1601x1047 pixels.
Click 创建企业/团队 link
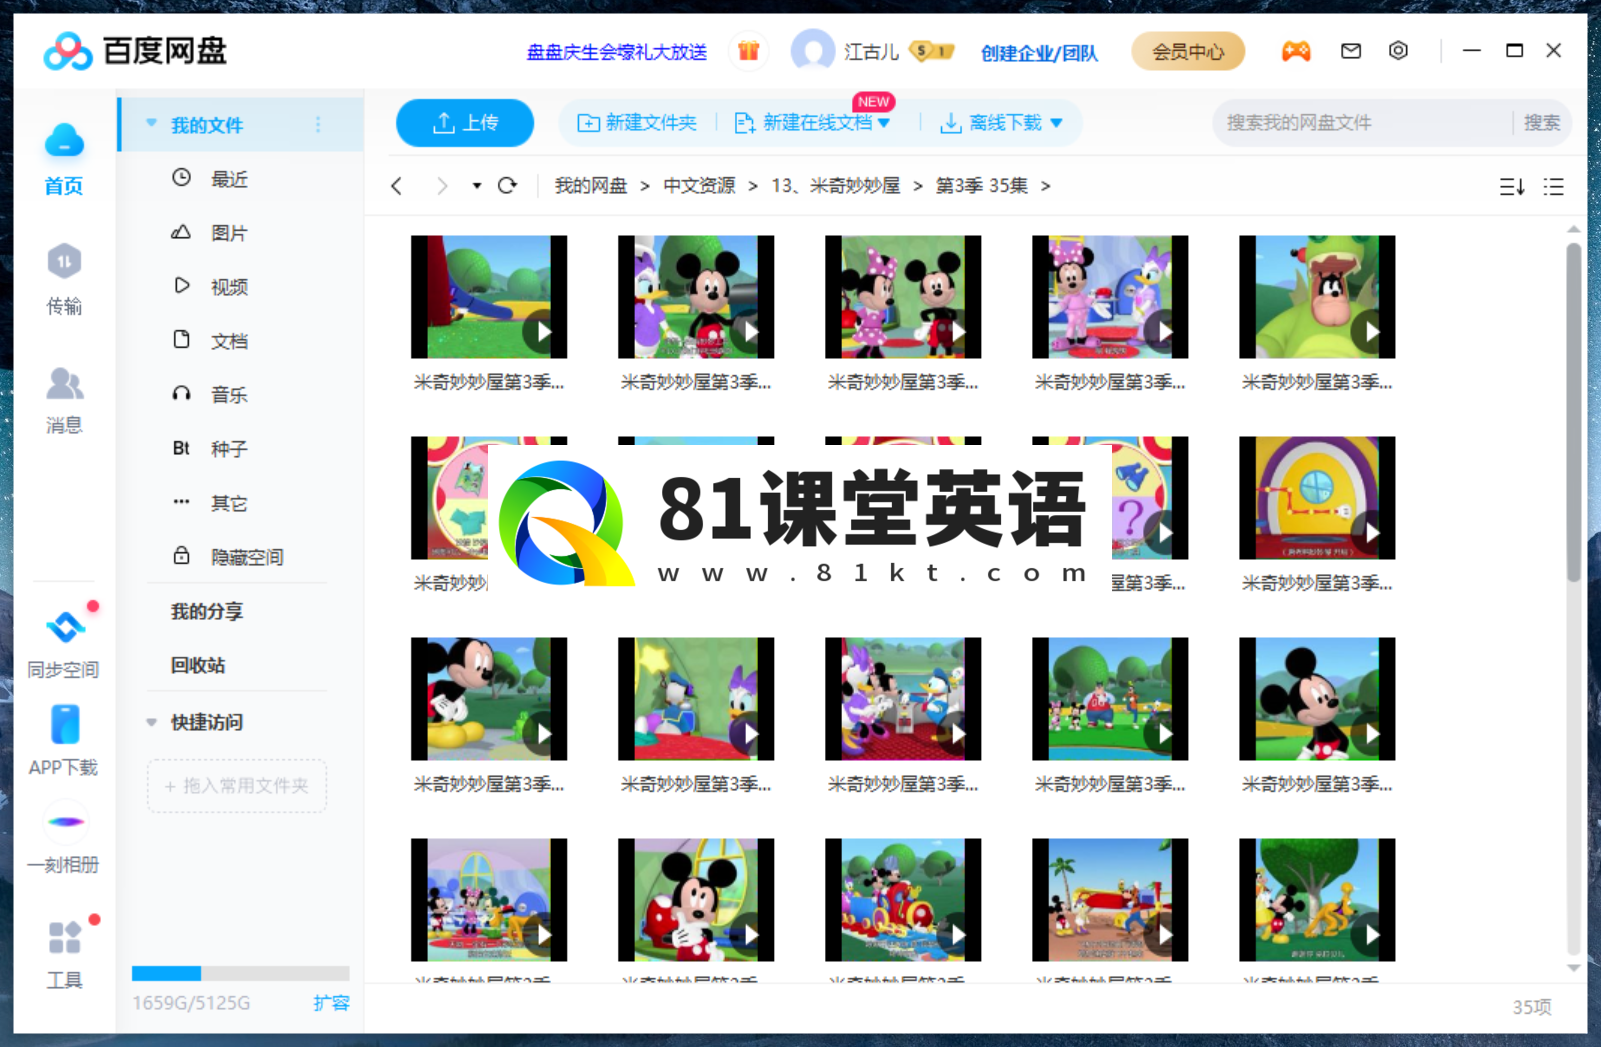pos(1039,53)
